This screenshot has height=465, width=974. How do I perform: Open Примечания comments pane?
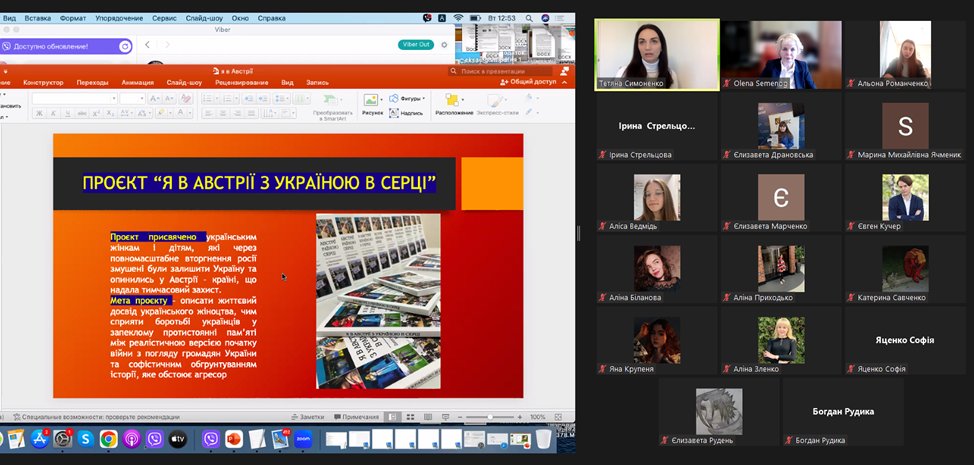pos(357,417)
